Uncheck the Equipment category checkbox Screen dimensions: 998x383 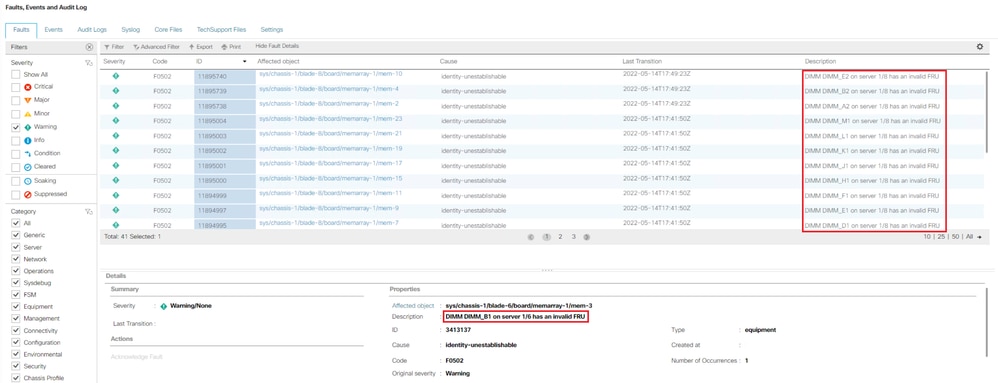pos(16,307)
